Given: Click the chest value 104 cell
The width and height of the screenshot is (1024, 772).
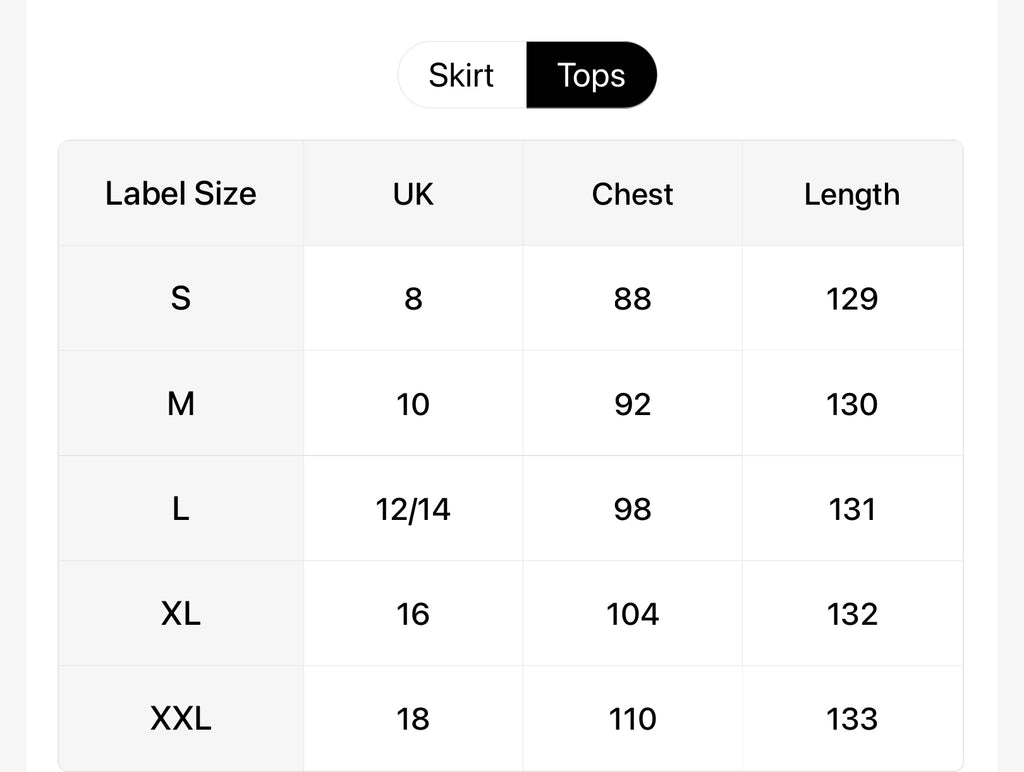Looking at the screenshot, I should [x=633, y=614].
